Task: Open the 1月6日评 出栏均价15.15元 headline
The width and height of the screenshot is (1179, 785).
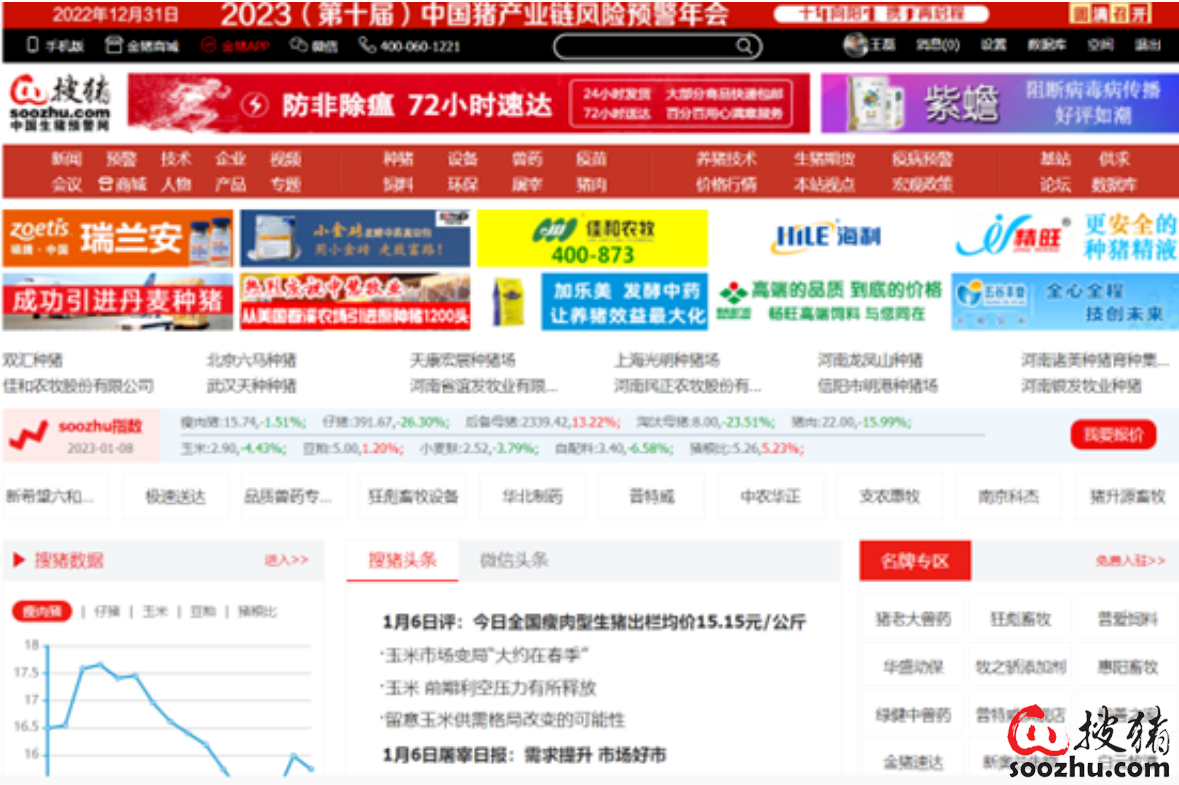Action: coord(594,622)
